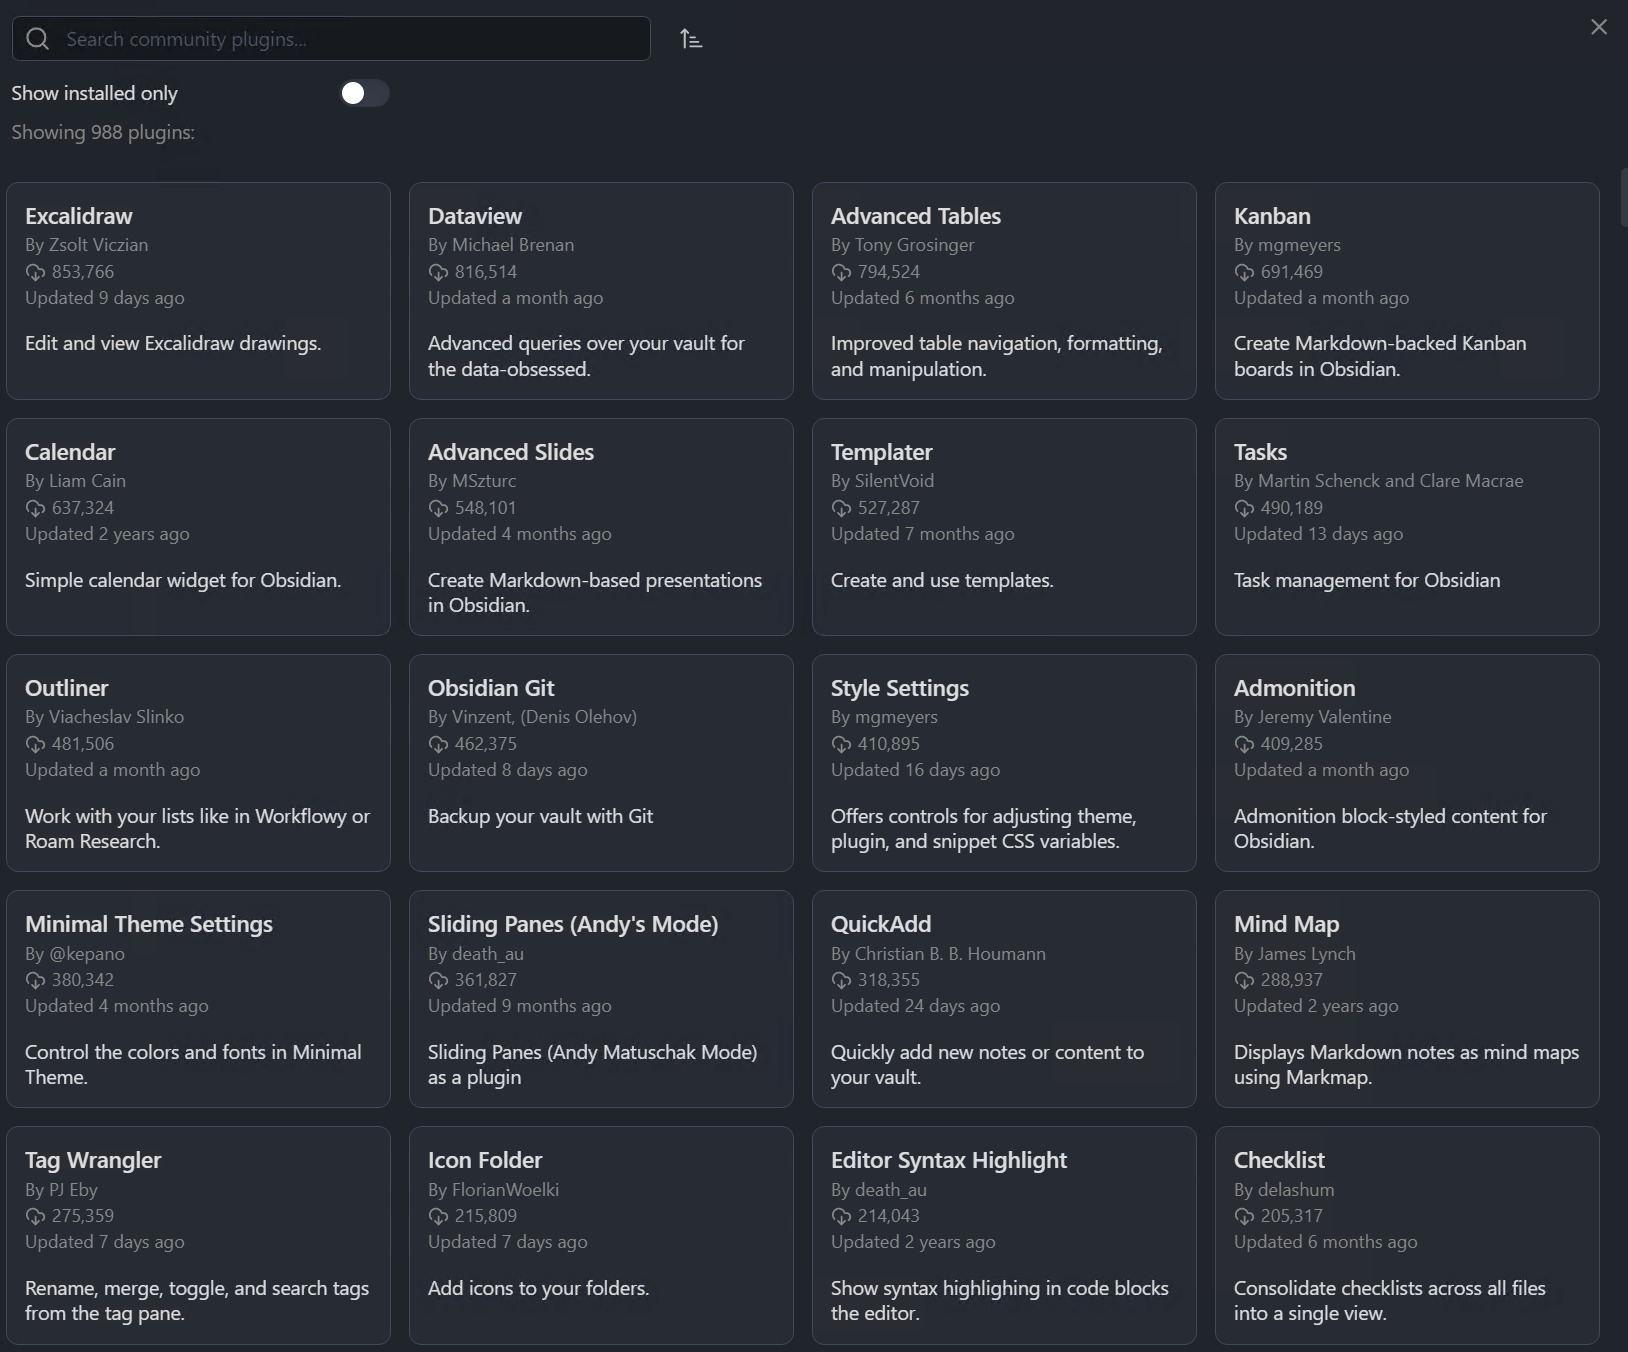Screen dimensions: 1628x1352
Task: Enable the Show installed only toggle
Action: [x=364, y=92]
